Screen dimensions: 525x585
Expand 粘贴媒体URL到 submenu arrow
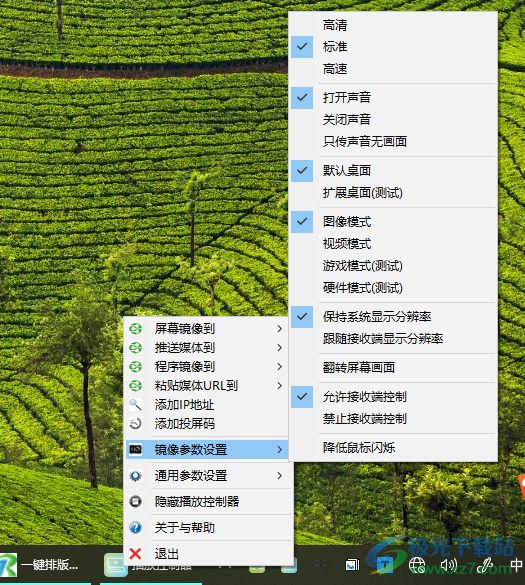[x=280, y=385]
